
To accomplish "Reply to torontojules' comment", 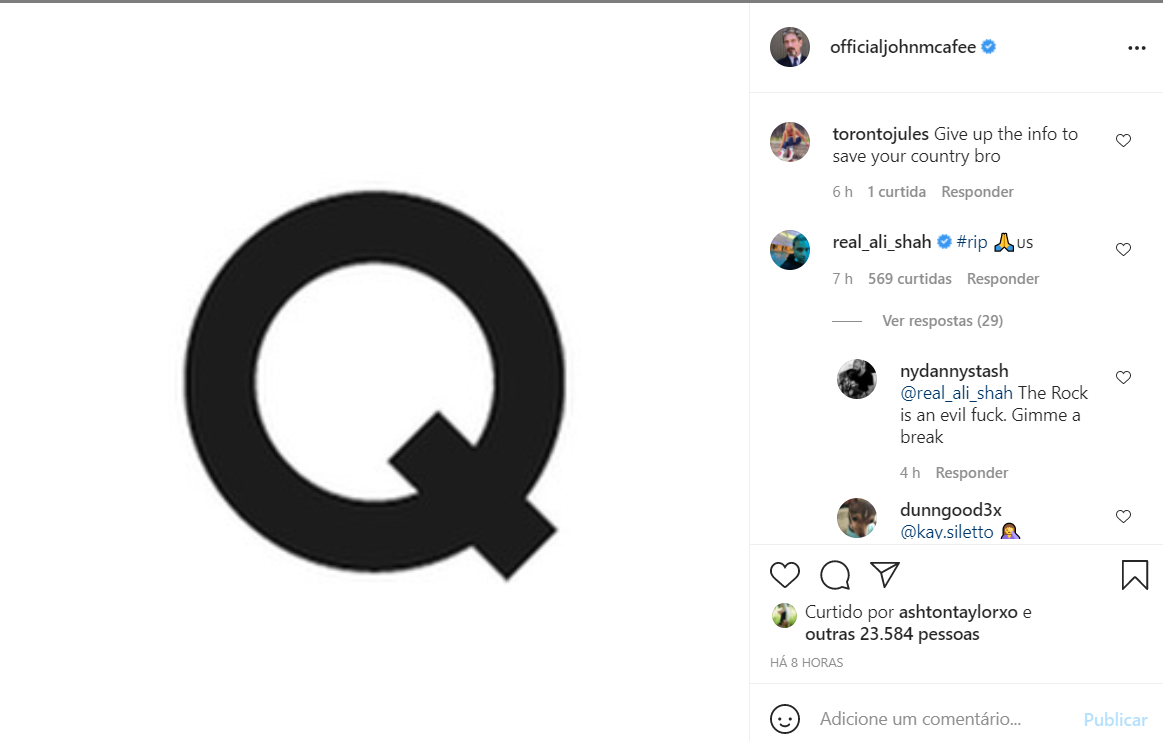I will coord(977,192).
